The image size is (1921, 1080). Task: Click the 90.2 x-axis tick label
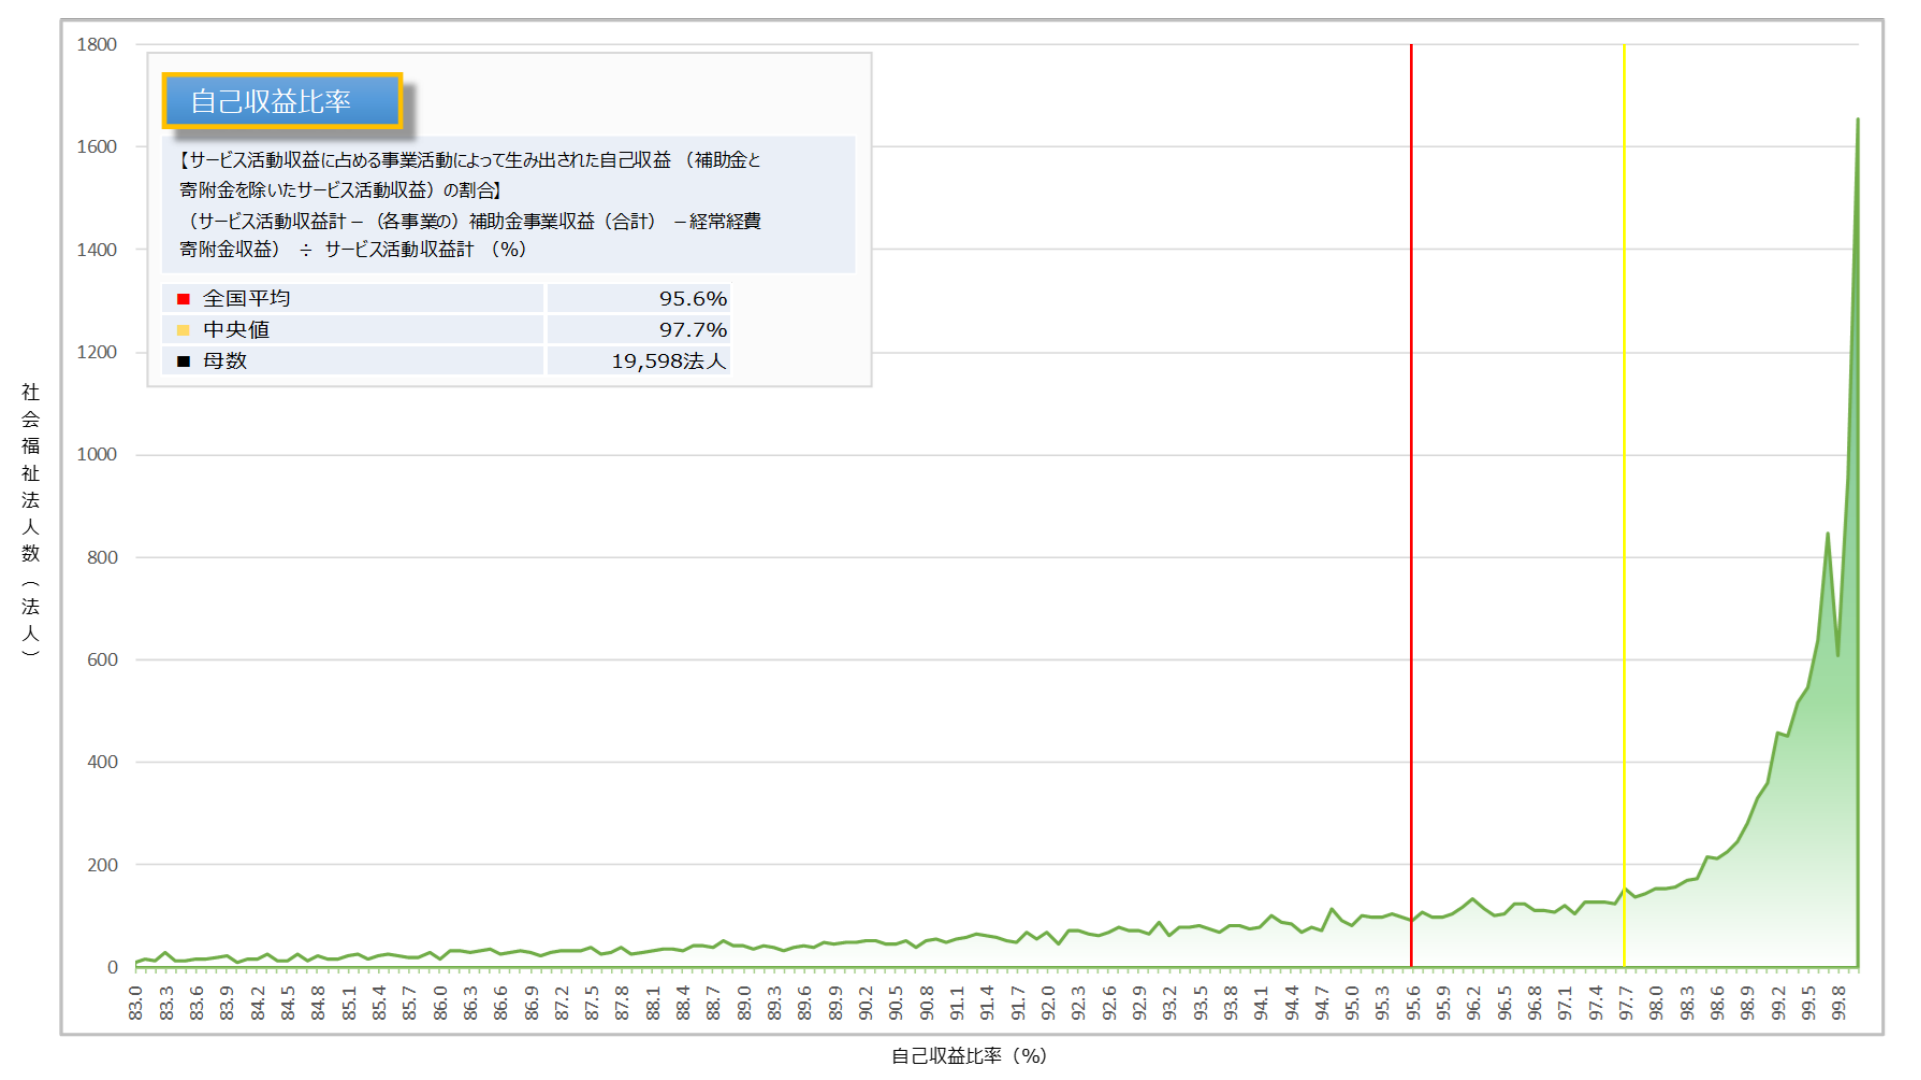866,1002
